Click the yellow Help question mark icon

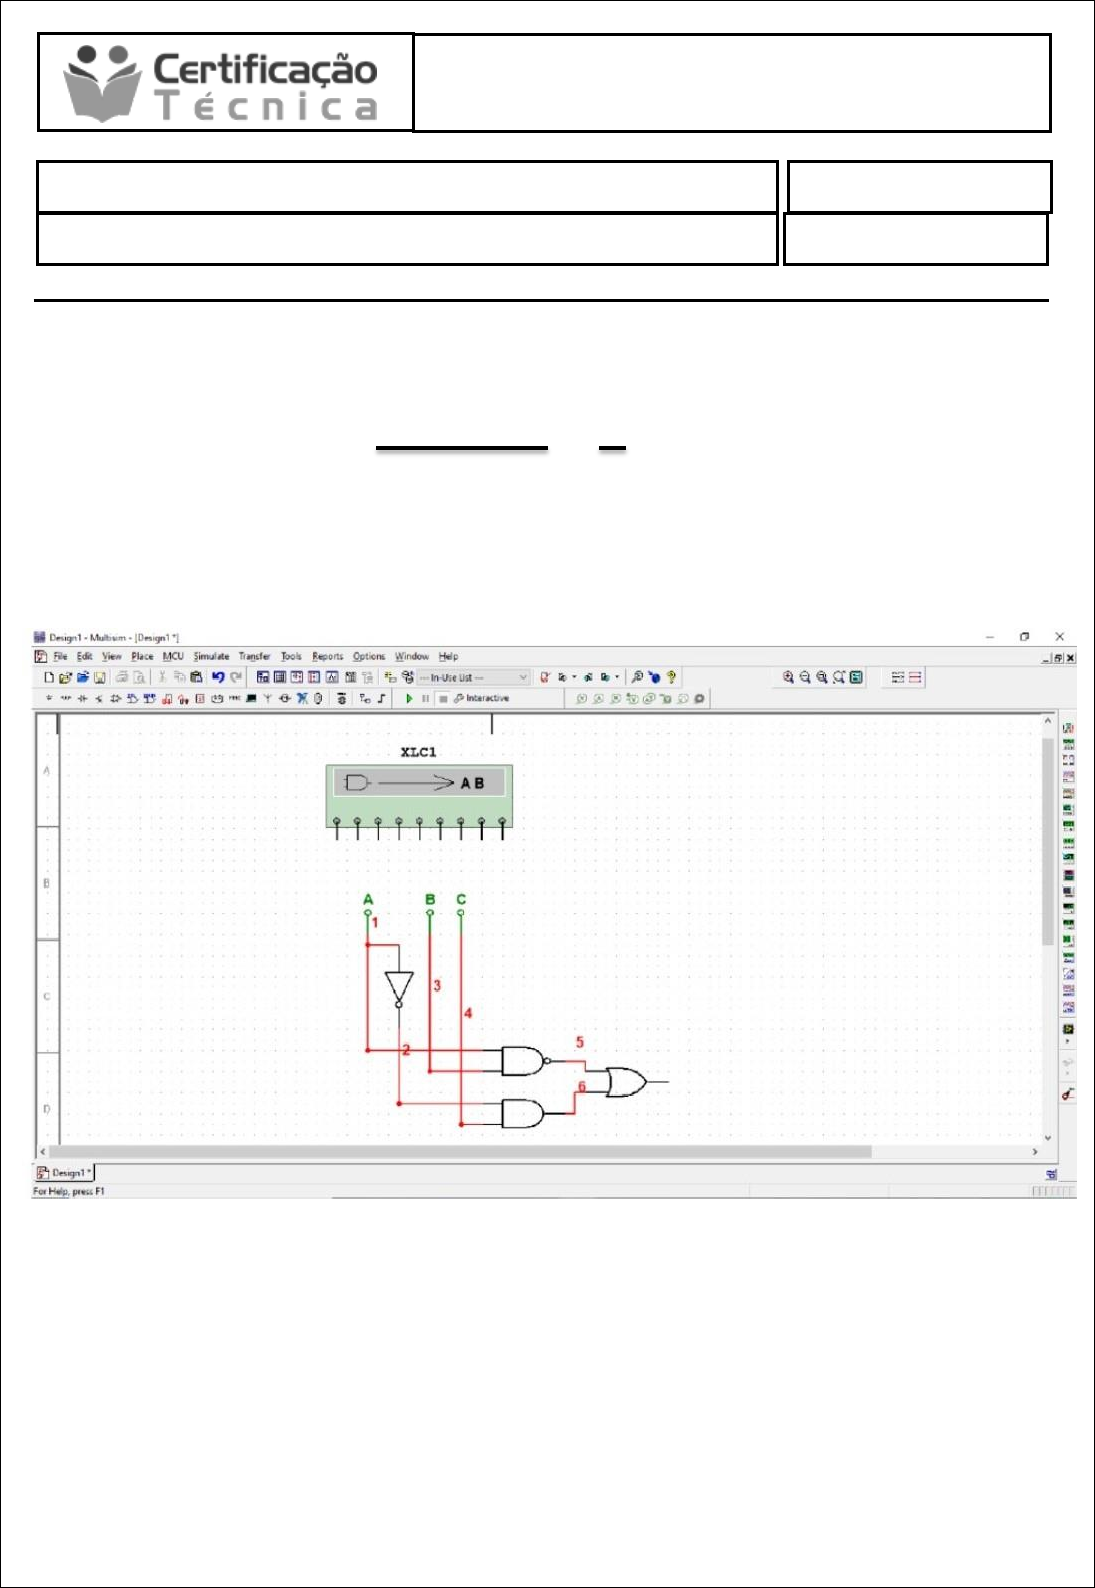671,677
